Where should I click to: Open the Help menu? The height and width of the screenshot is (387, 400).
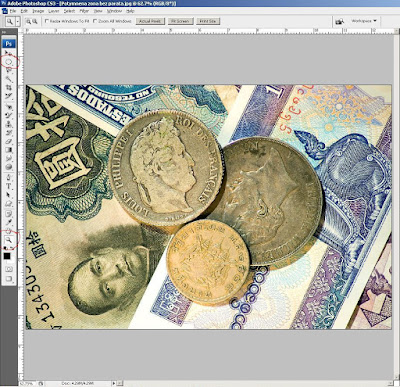pos(130,11)
